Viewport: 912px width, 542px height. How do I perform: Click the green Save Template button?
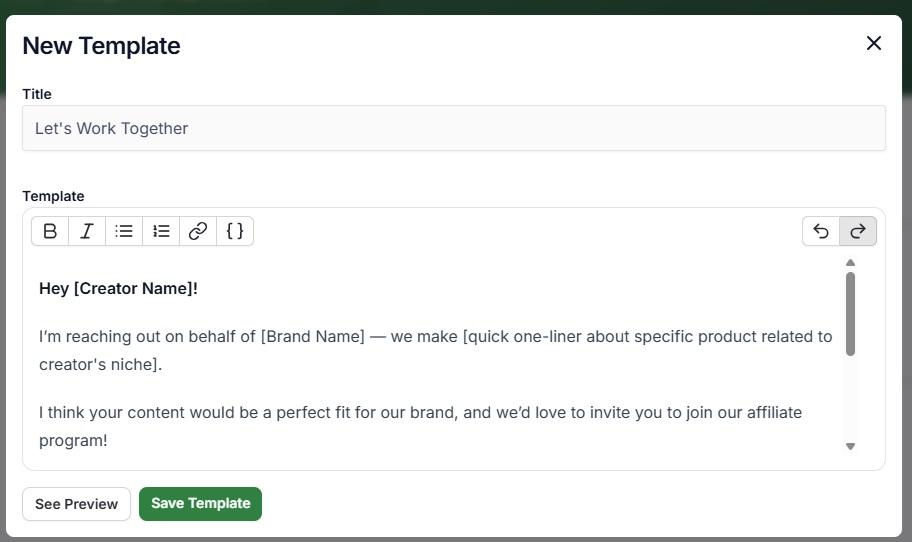[201, 504]
